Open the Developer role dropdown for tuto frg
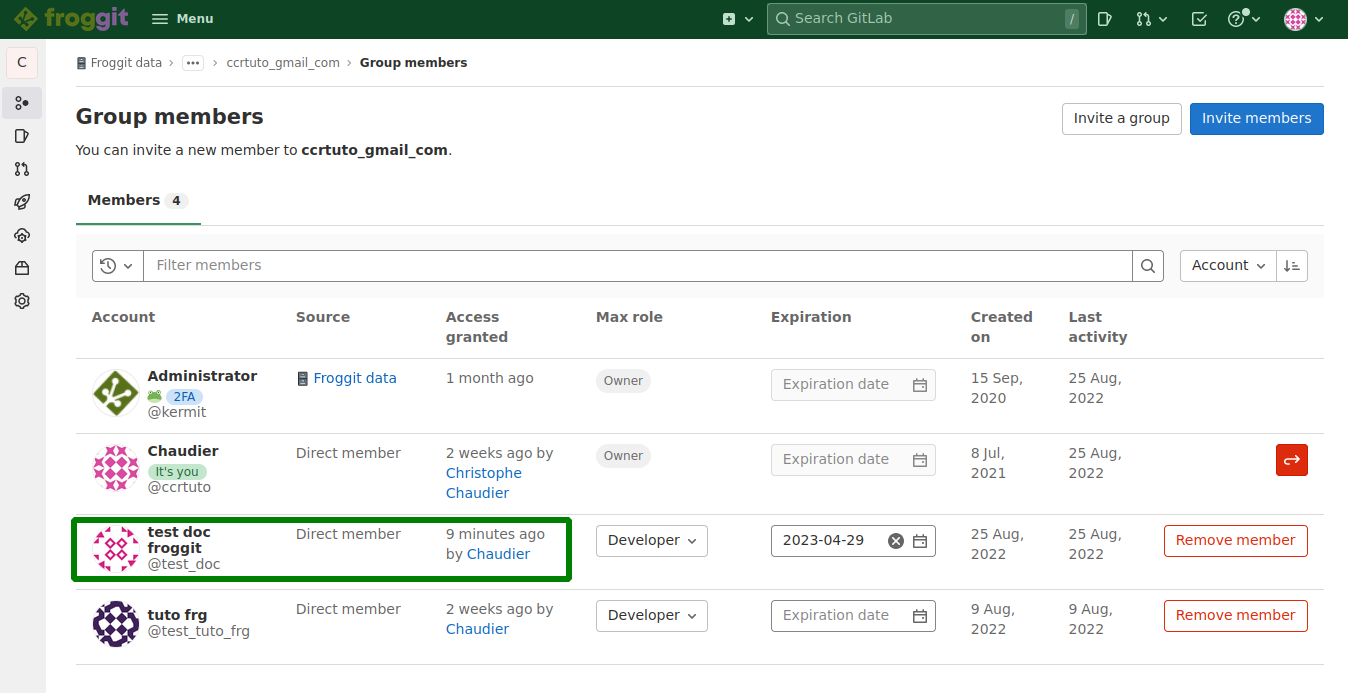1348x693 pixels. [x=652, y=616]
